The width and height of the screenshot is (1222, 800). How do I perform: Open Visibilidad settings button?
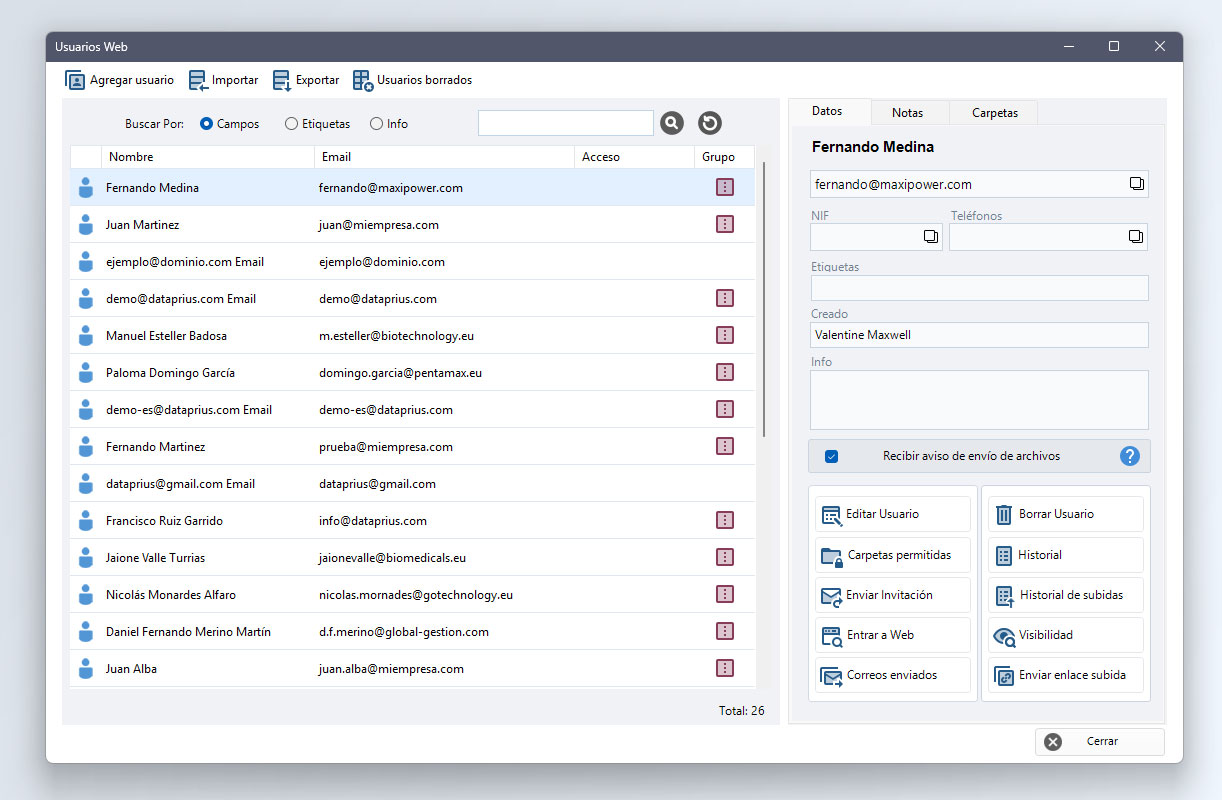[x=1066, y=635]
